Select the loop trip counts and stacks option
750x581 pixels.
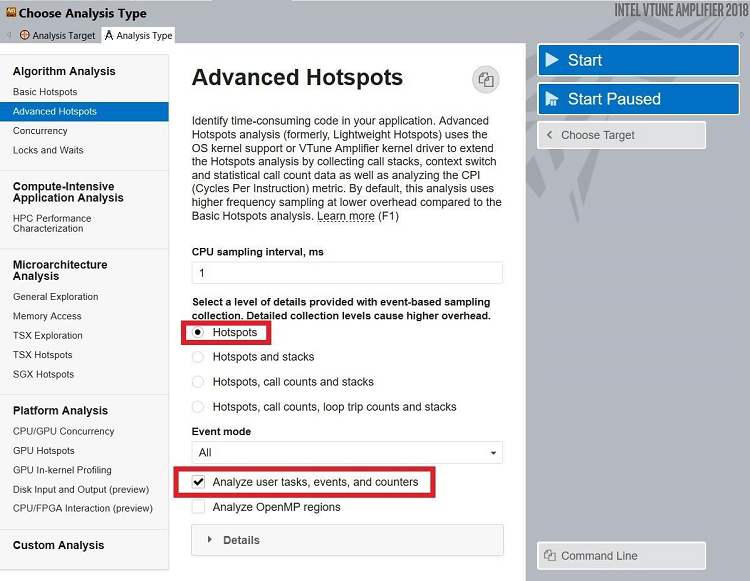click(x=198, y=407)
